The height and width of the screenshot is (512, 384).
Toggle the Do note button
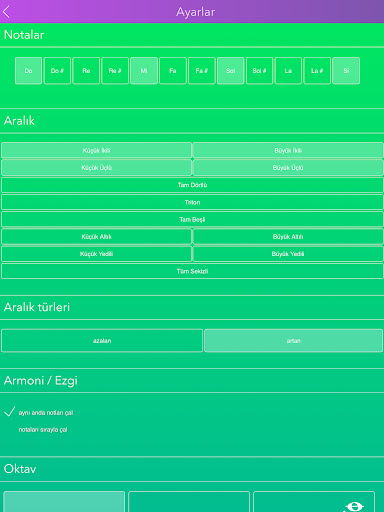[x=28, y=71]
